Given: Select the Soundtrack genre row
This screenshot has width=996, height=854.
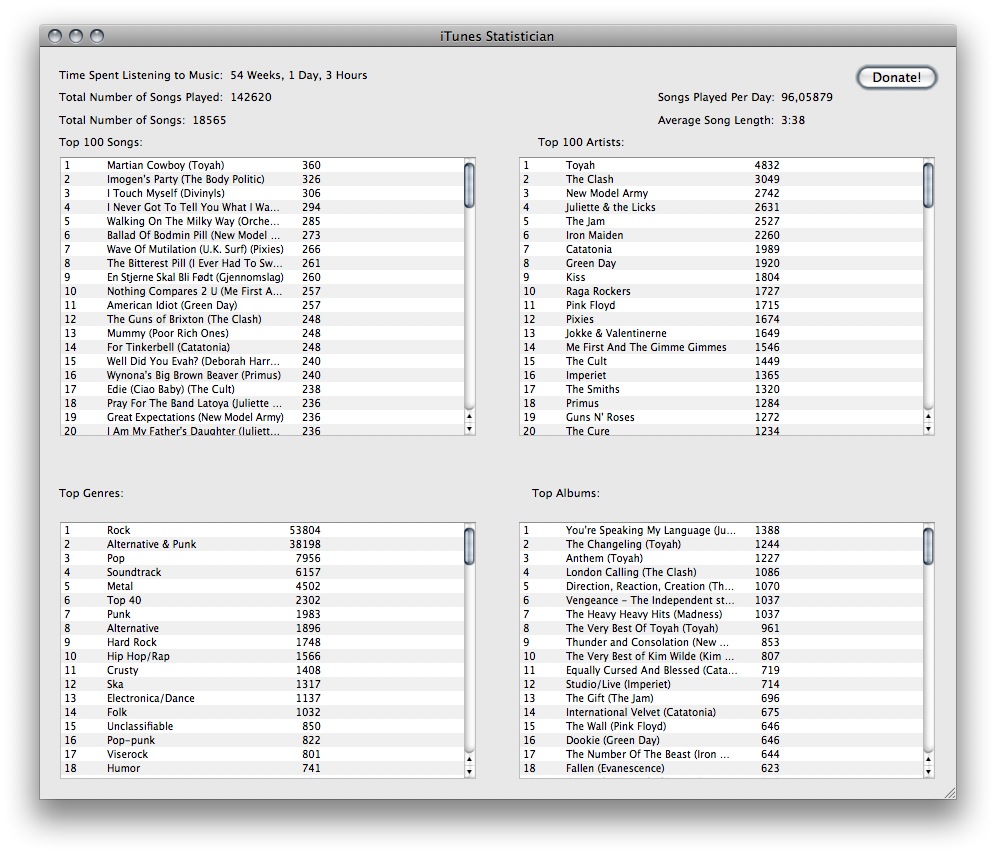Looking at the screenshot, I should pyautogui.click(x=262, y=572).
